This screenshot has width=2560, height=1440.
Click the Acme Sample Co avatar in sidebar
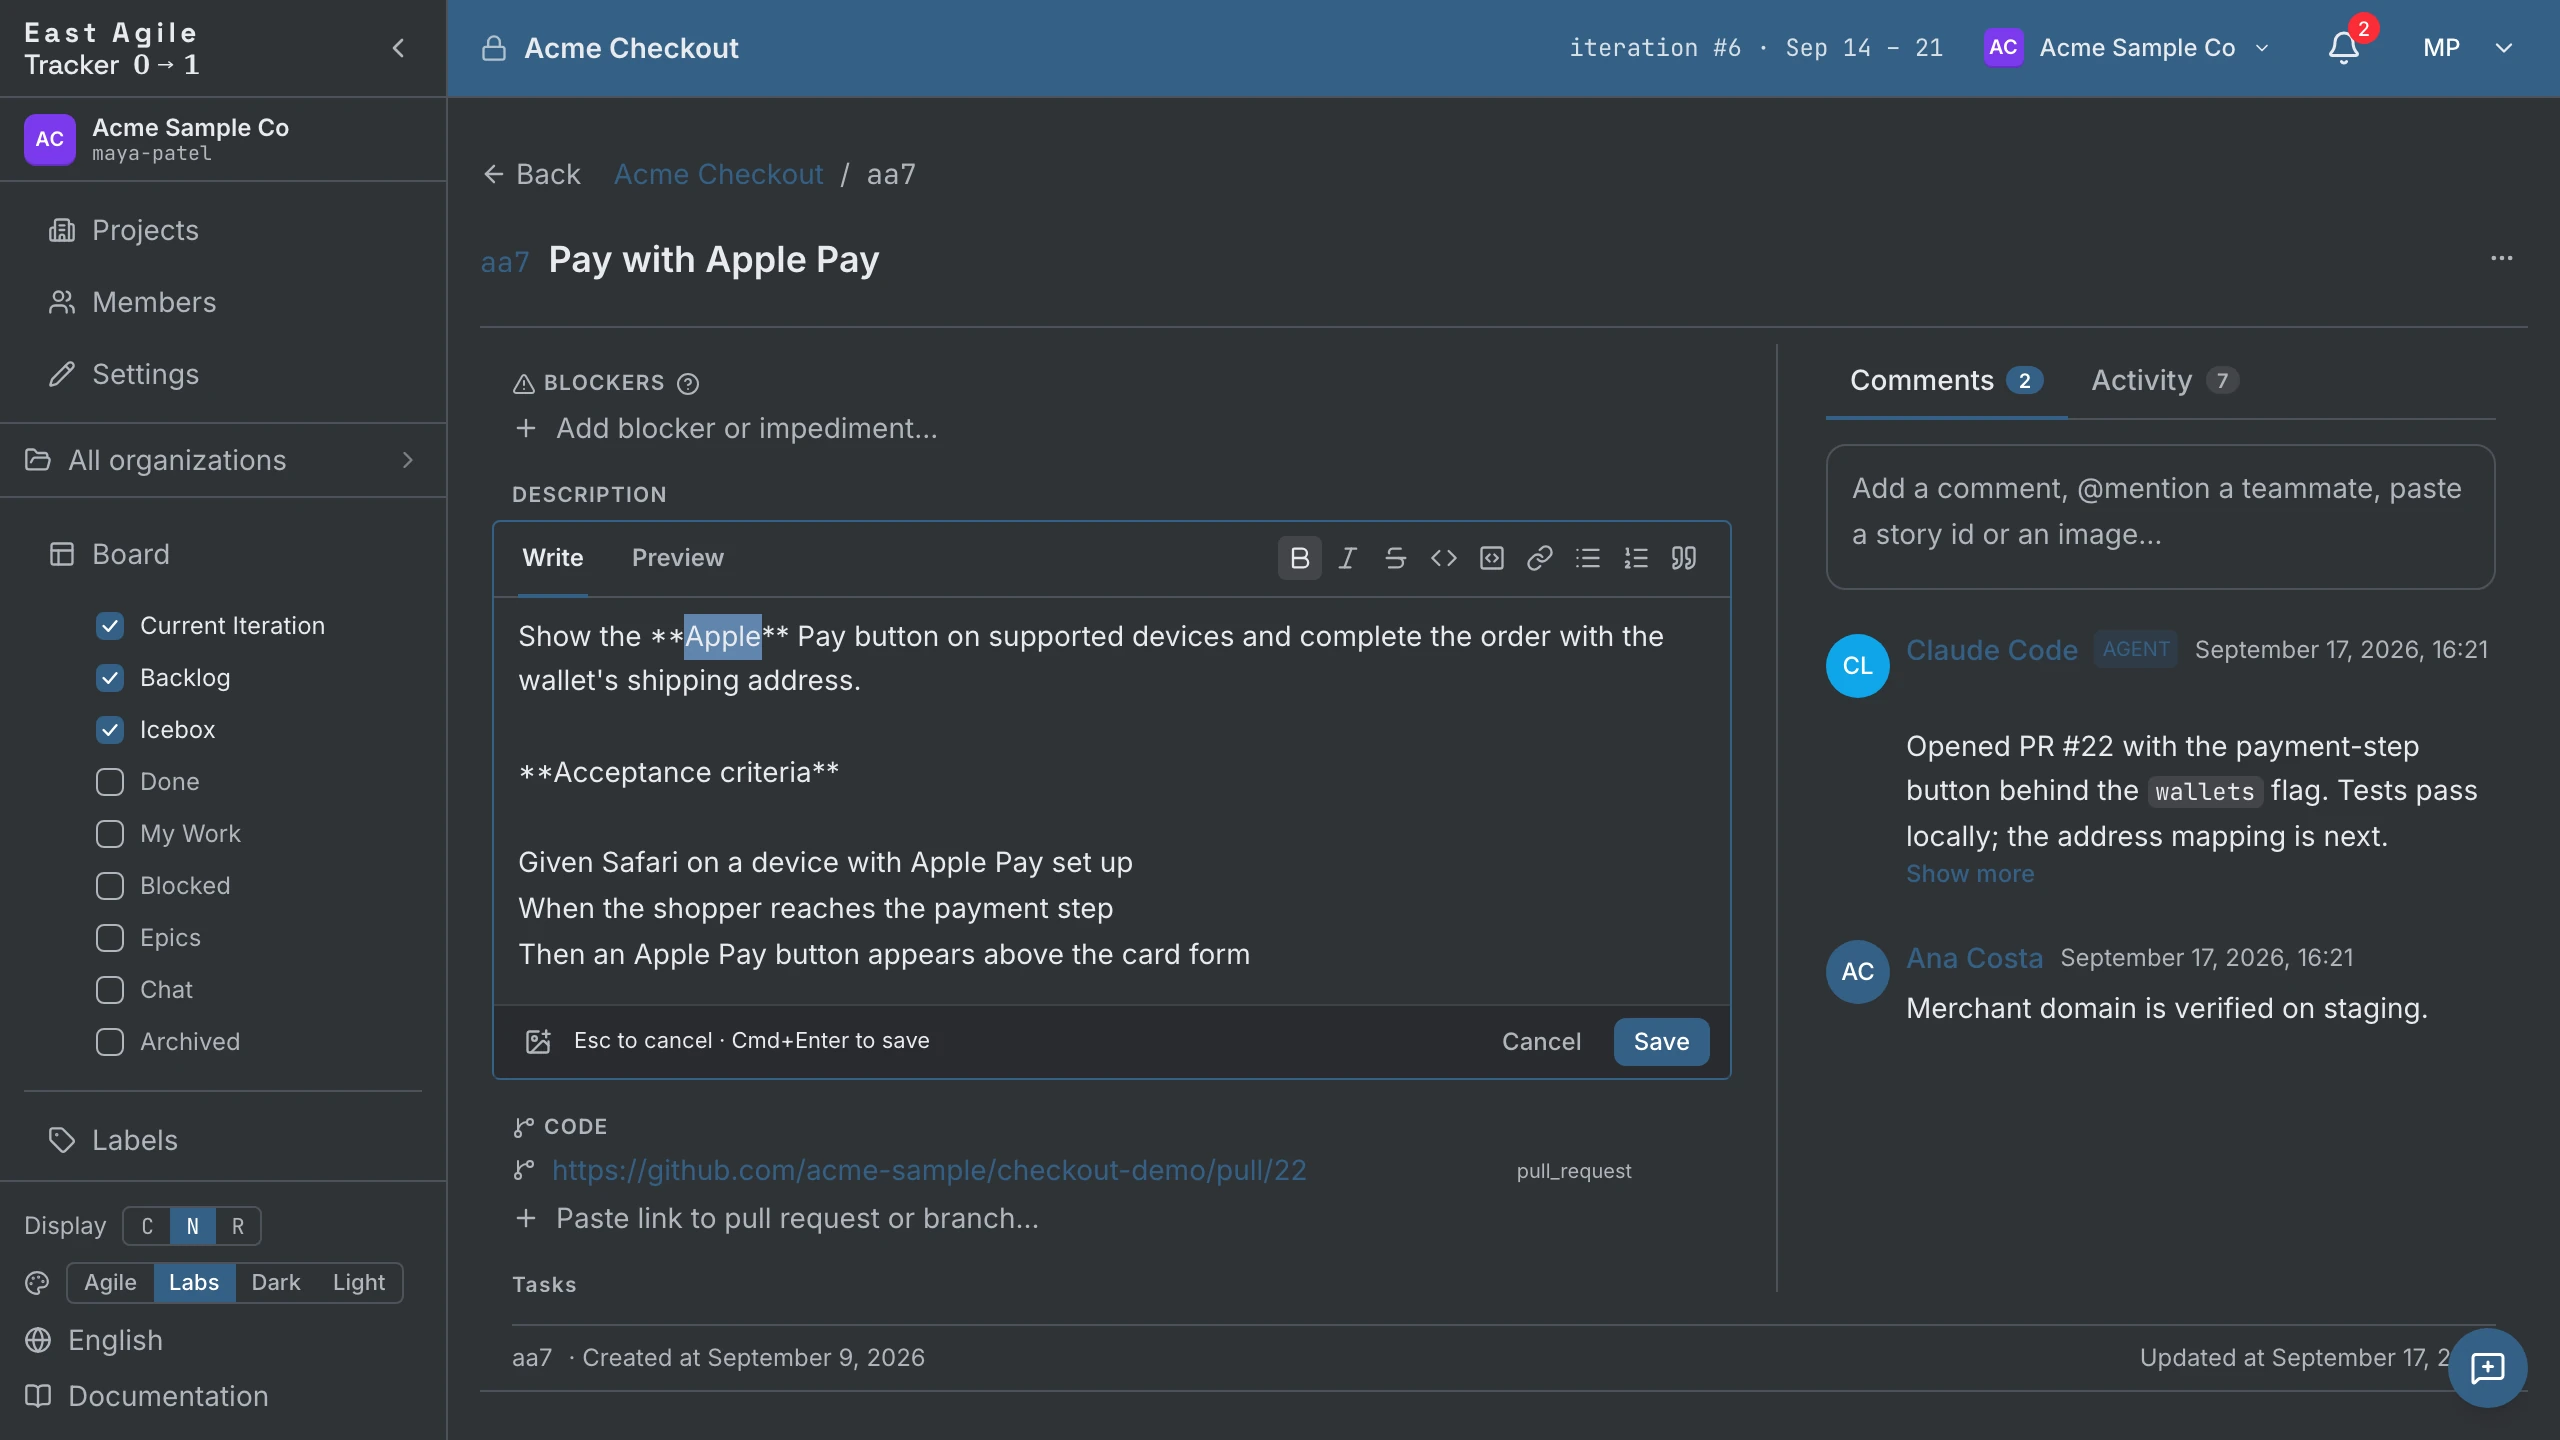[50, 139]
